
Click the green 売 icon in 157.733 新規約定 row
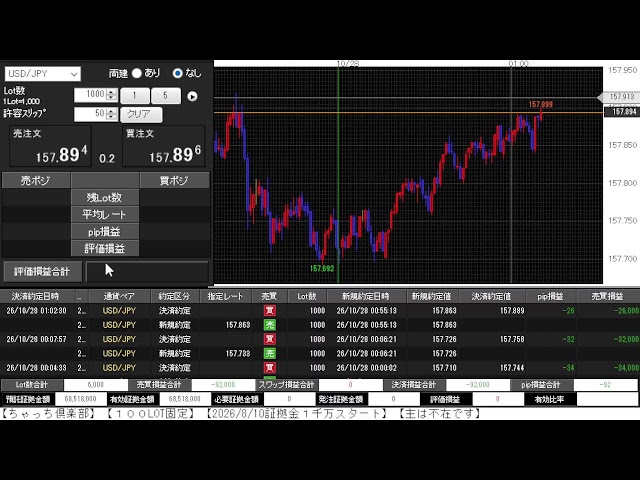pos(269,353)
